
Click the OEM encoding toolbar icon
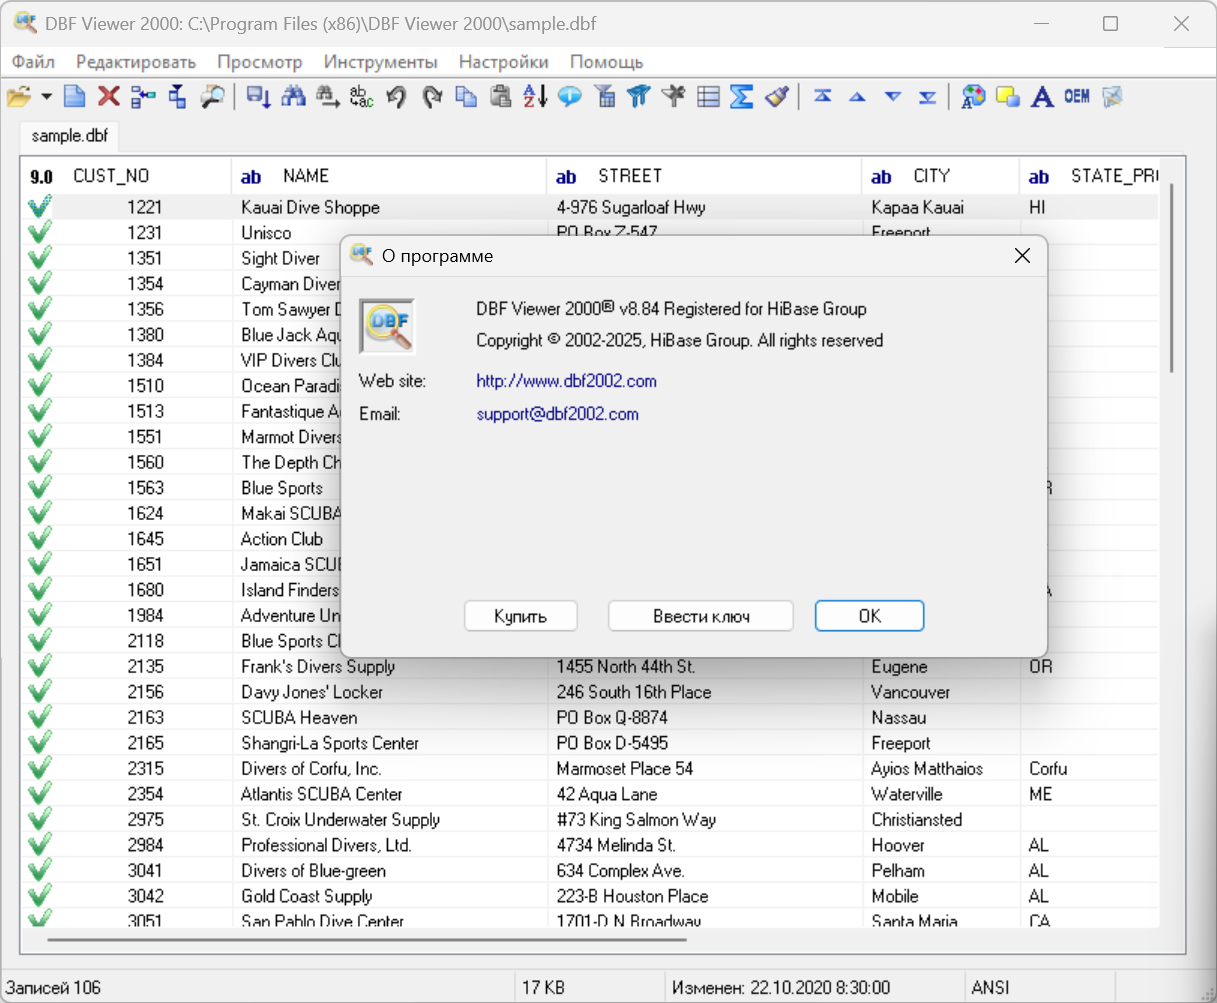point(1077,96)
